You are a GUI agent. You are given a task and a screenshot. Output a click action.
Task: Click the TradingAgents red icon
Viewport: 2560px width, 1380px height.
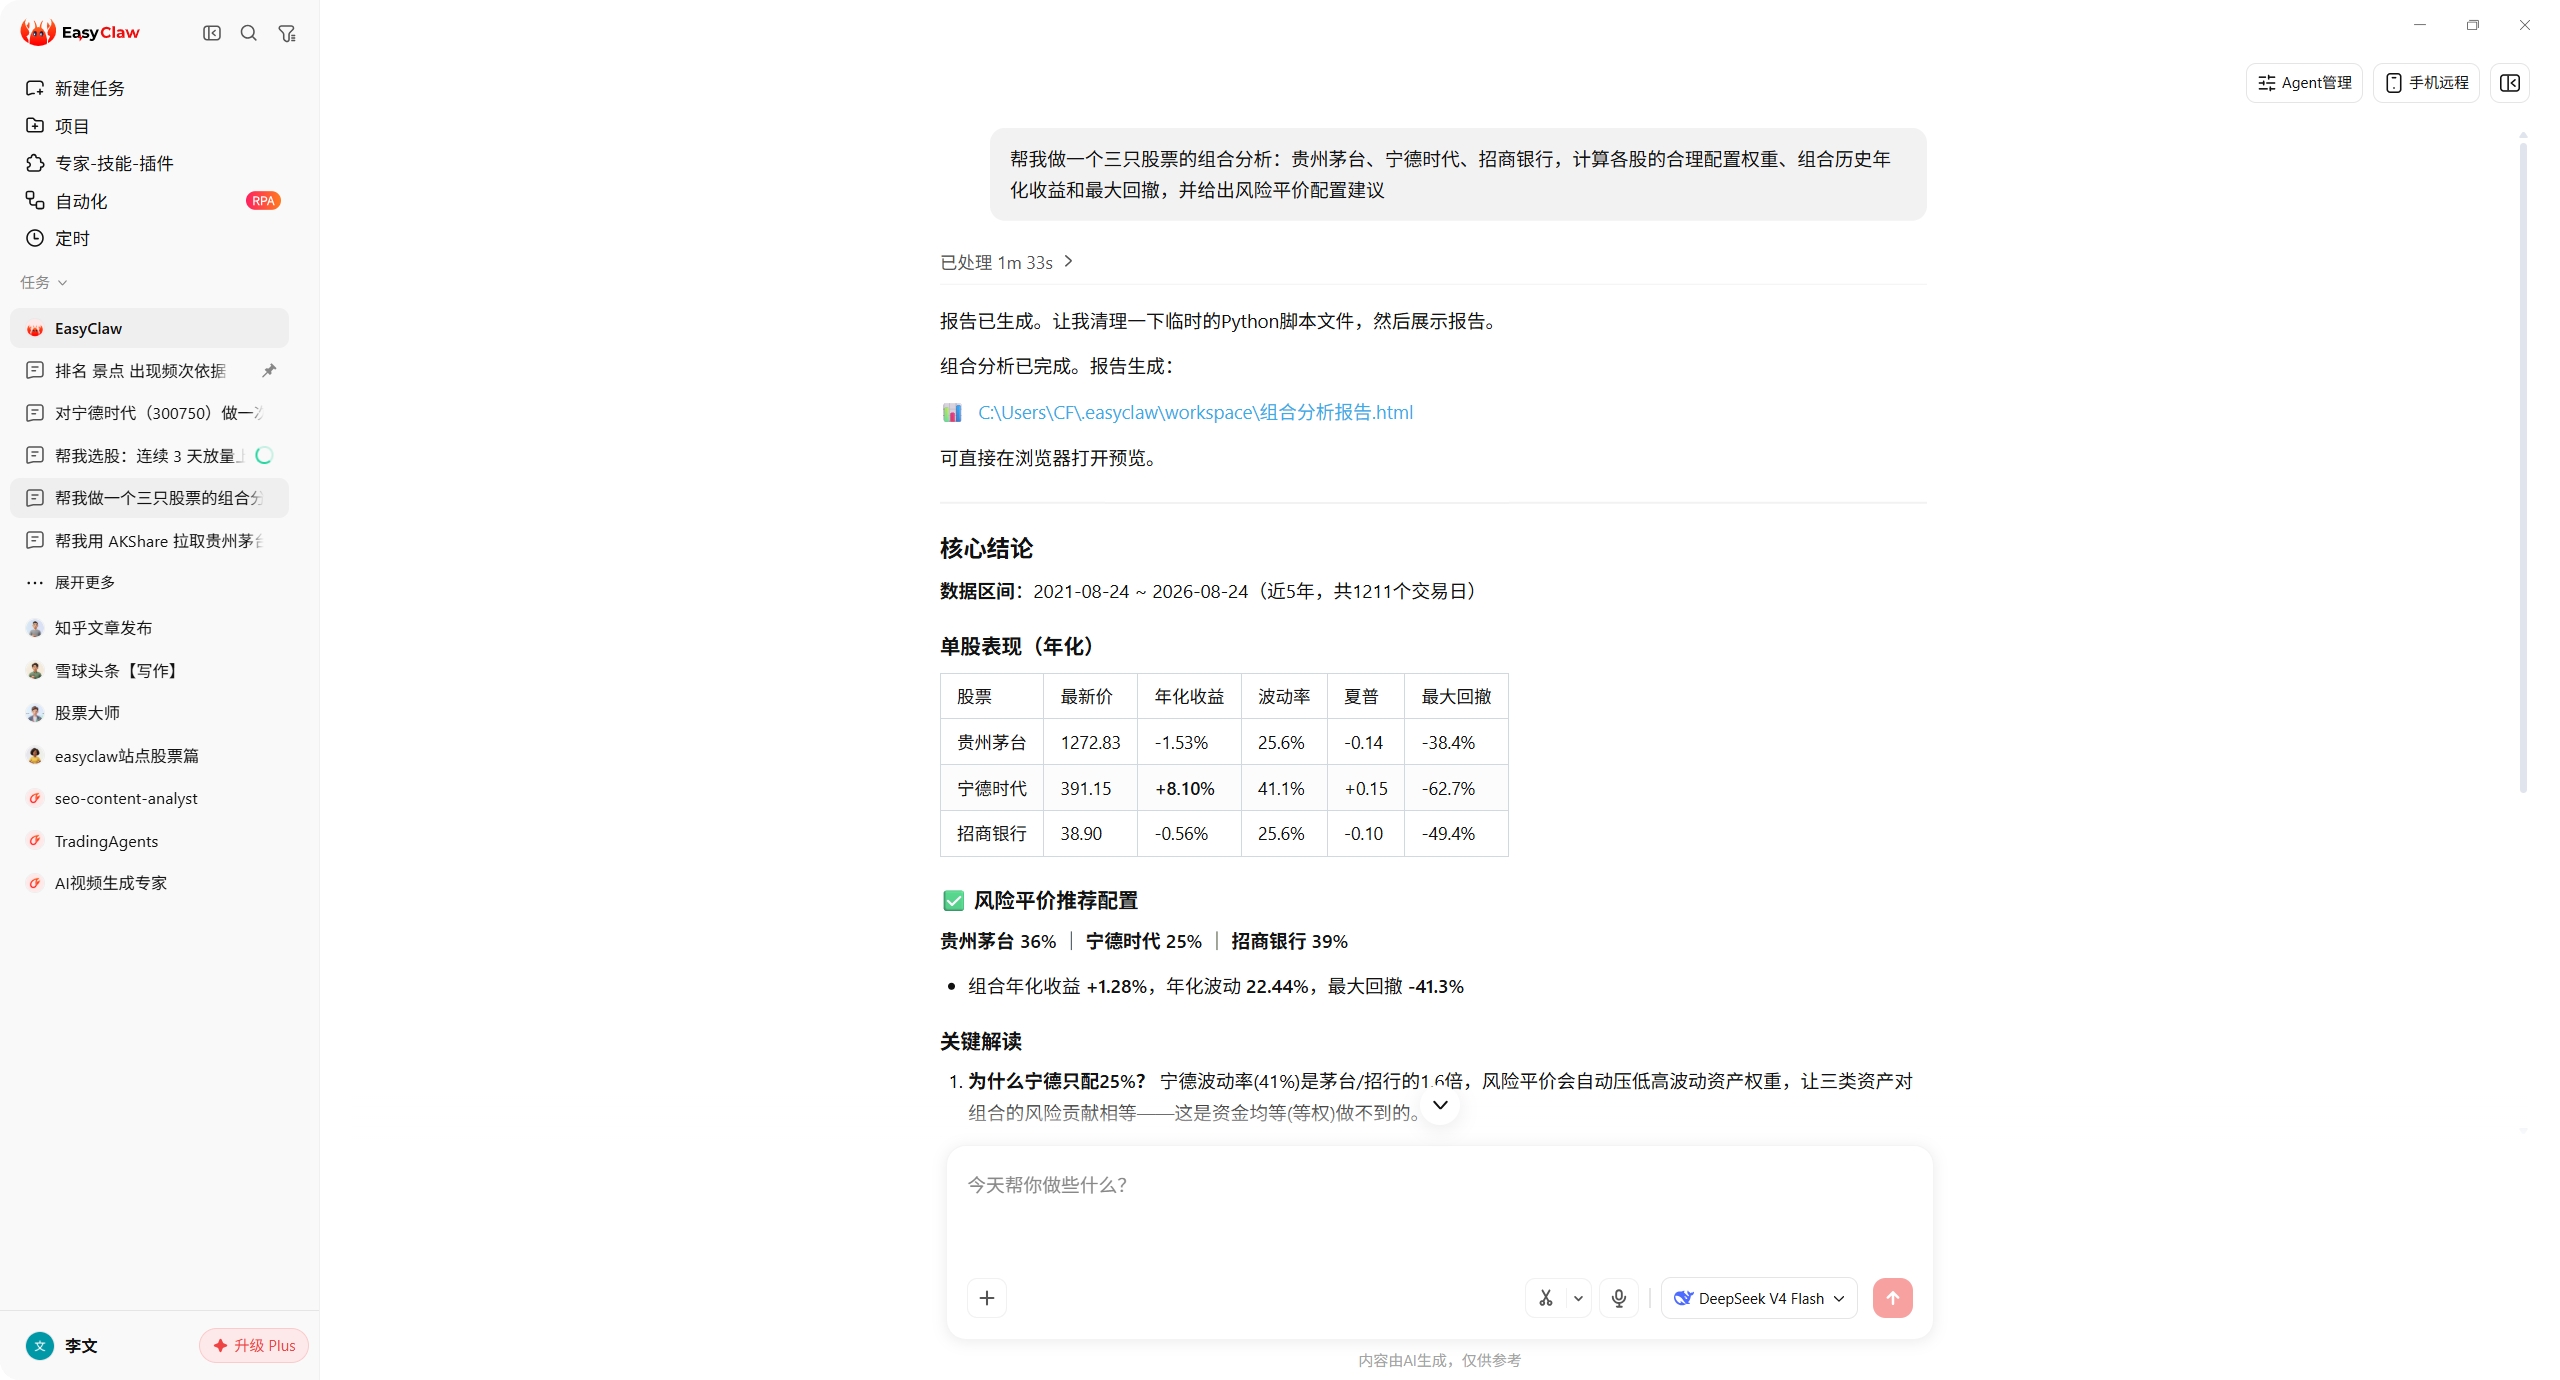click(x=35, y=841)
